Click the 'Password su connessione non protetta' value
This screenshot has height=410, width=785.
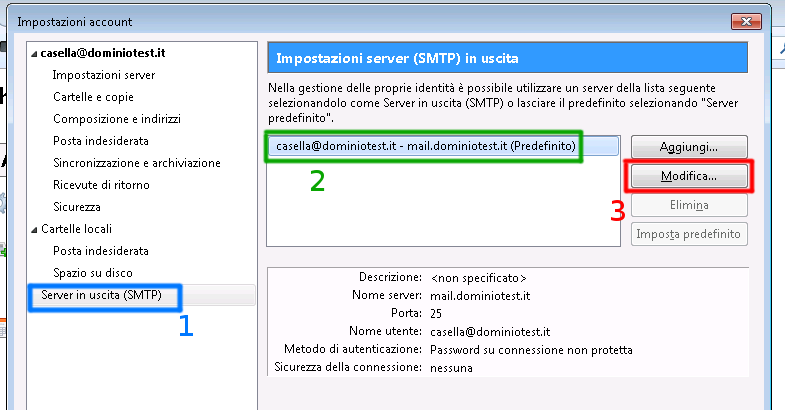tap(531, 350)
